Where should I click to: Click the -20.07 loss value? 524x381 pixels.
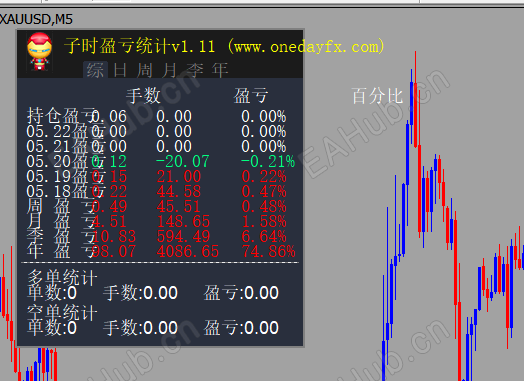[x=182, y=162]
